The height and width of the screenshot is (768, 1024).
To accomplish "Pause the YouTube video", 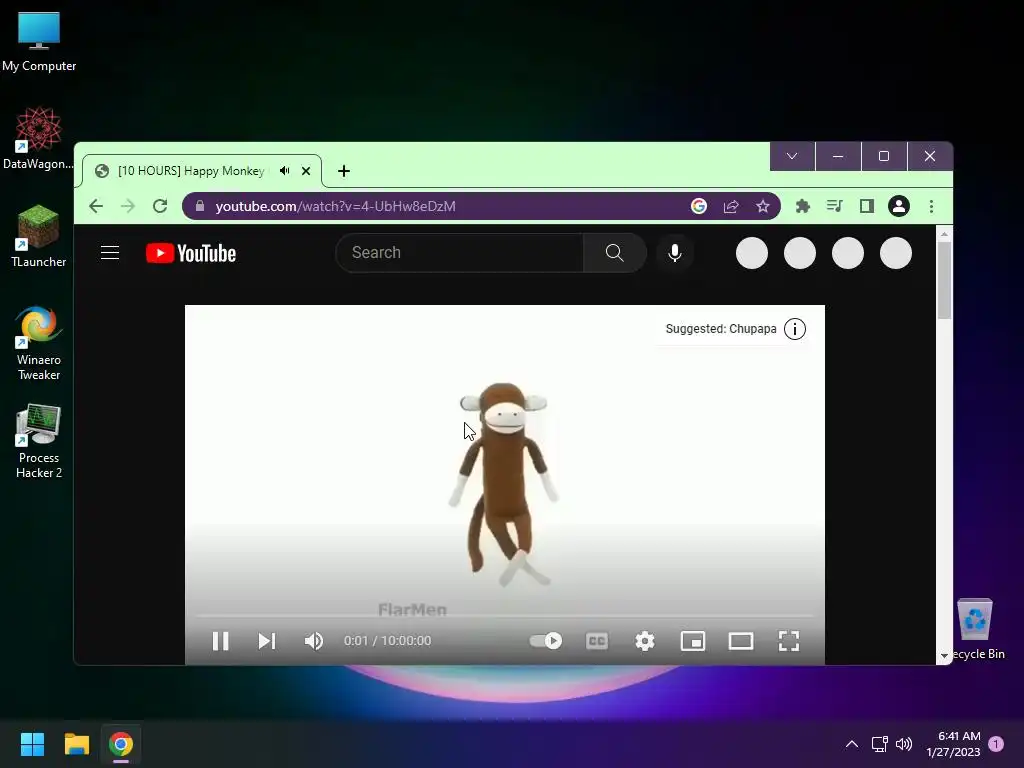I will click(x=221, y=641).
